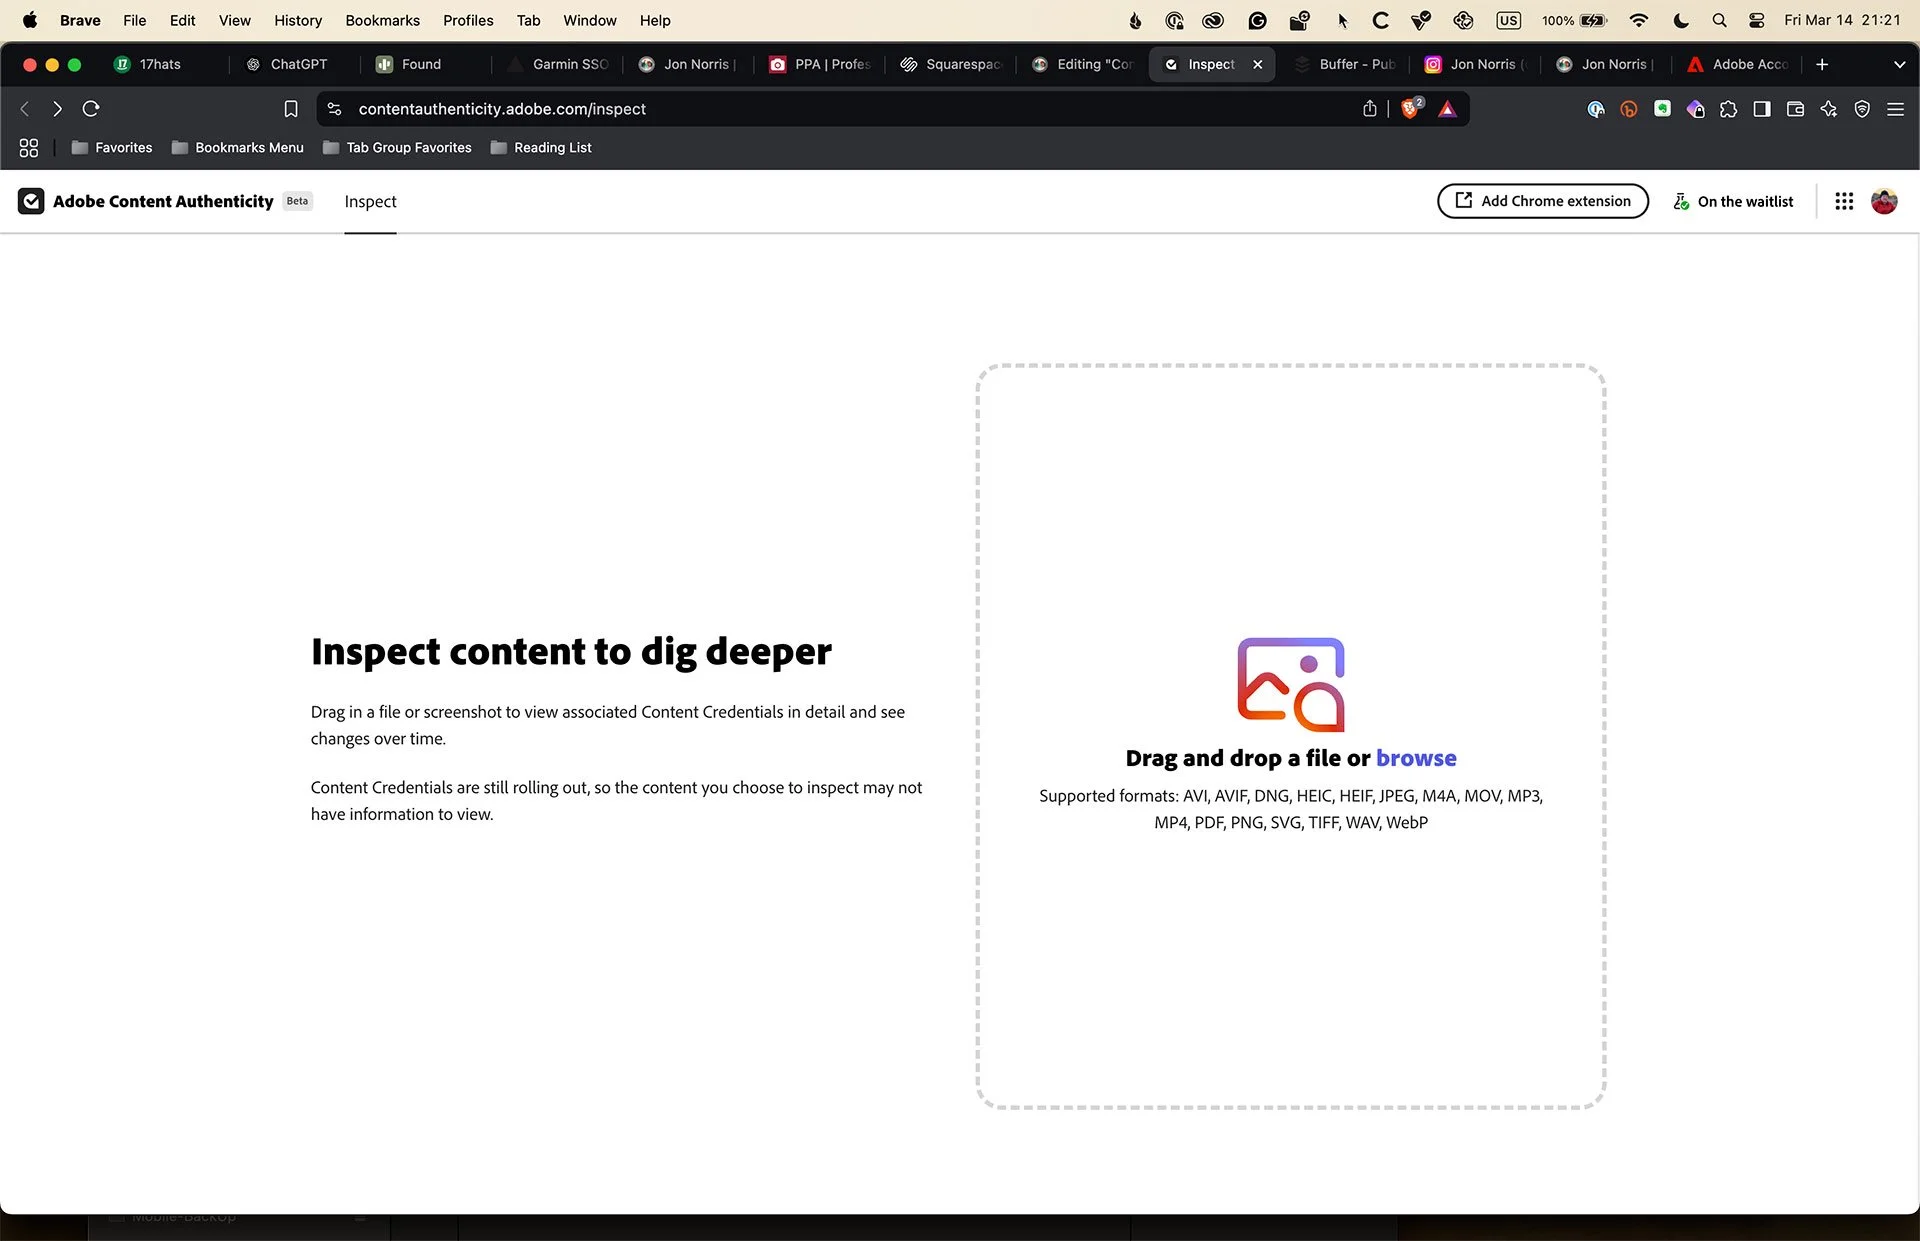The height and width of the screenshot is (1241, 1920).
Task: Toggle the browser sidebar panel icon
Action: click(1762, 109)
